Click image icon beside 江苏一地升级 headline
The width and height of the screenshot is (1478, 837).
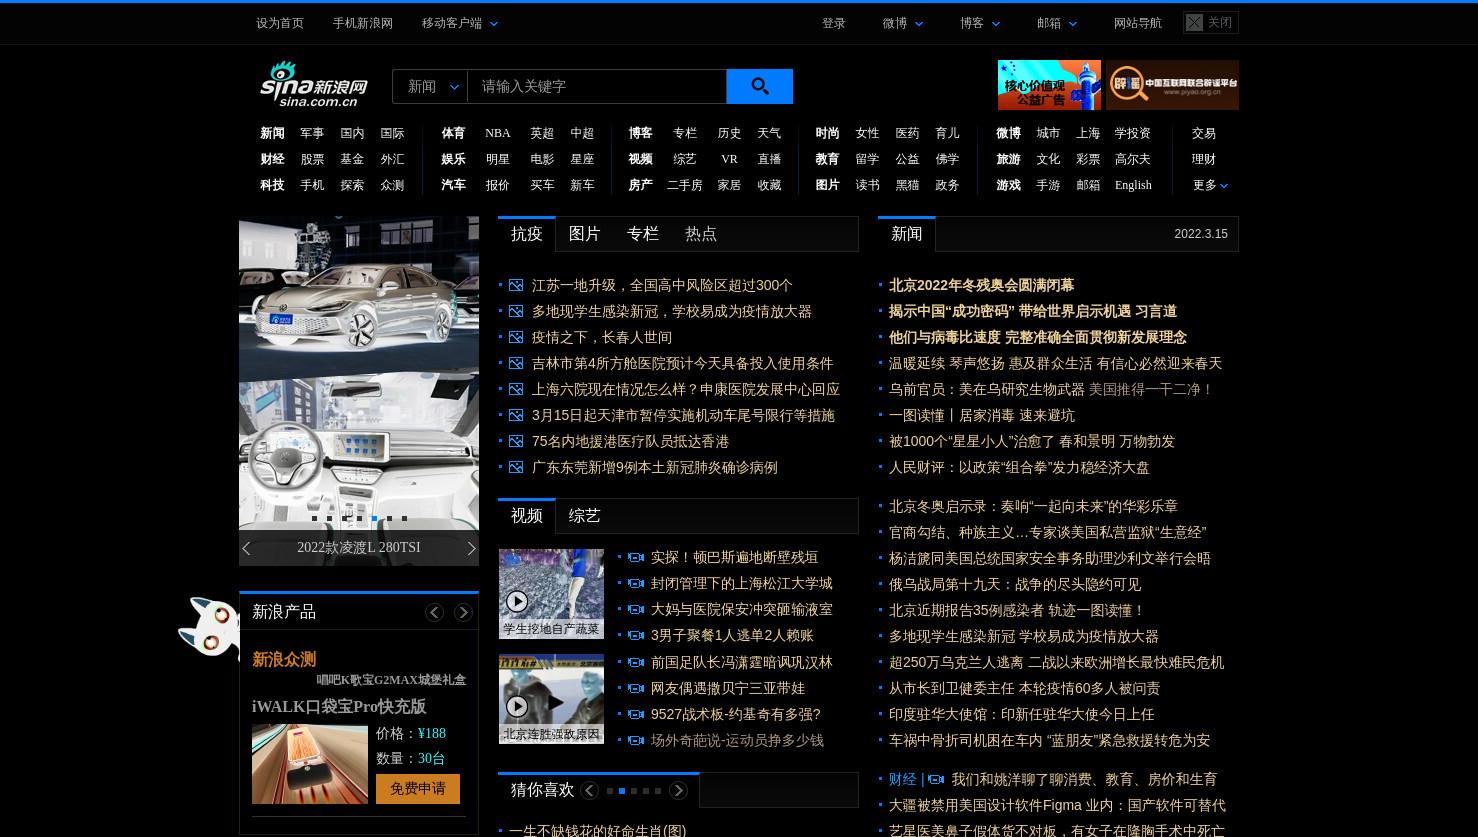point(516,286)
